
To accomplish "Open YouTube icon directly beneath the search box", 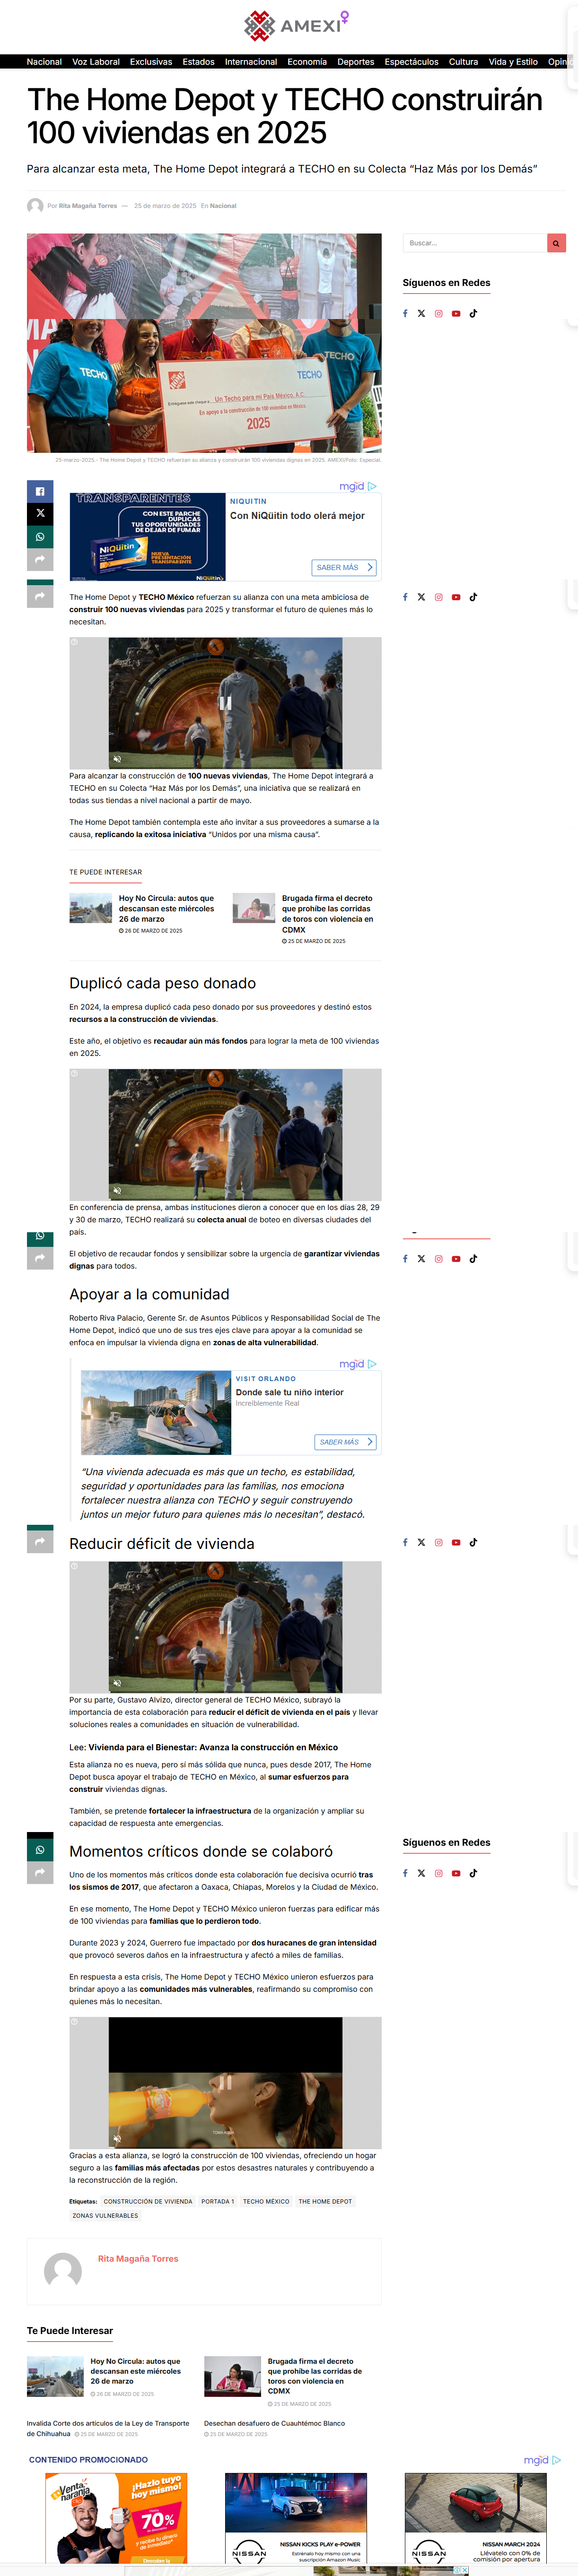I will point(456,313).
